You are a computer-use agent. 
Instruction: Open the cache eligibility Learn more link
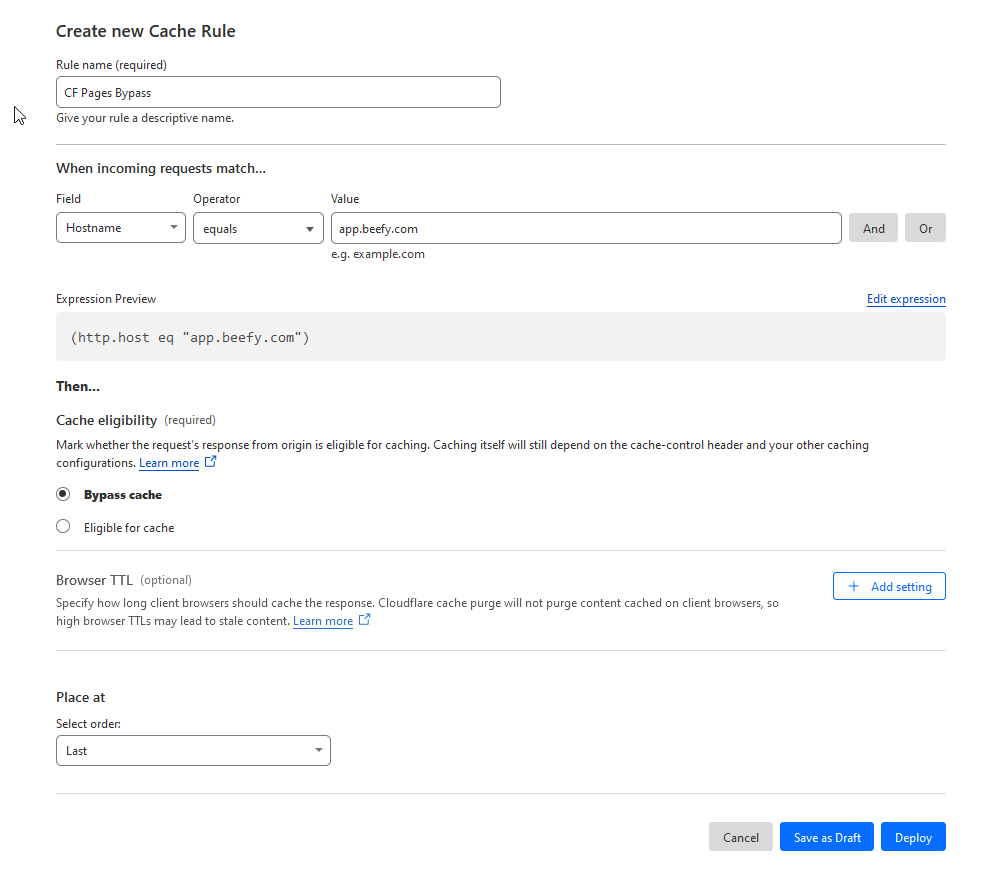(x=169, y=462)
